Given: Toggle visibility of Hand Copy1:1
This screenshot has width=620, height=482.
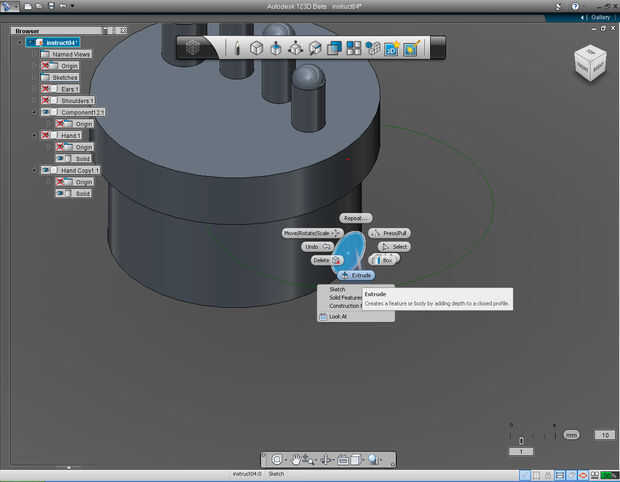Looking at the screenshot, I should (x=46, y=170).
